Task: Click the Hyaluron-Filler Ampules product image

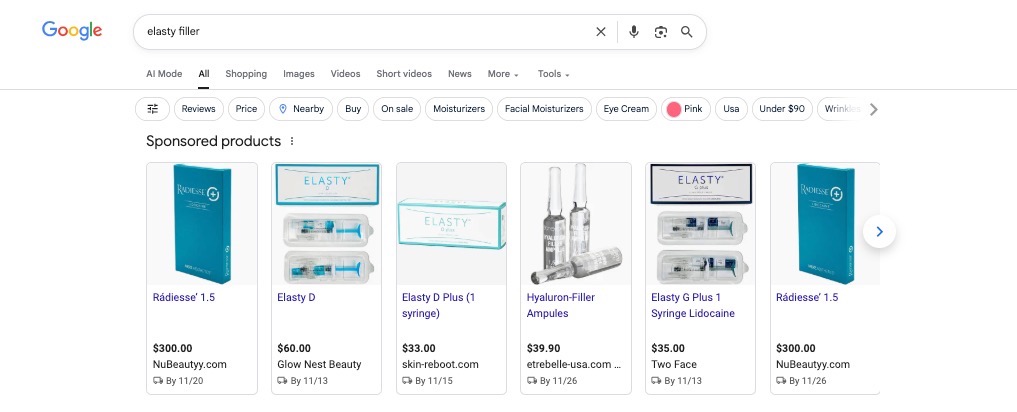Action: click(x=575, y=224)
